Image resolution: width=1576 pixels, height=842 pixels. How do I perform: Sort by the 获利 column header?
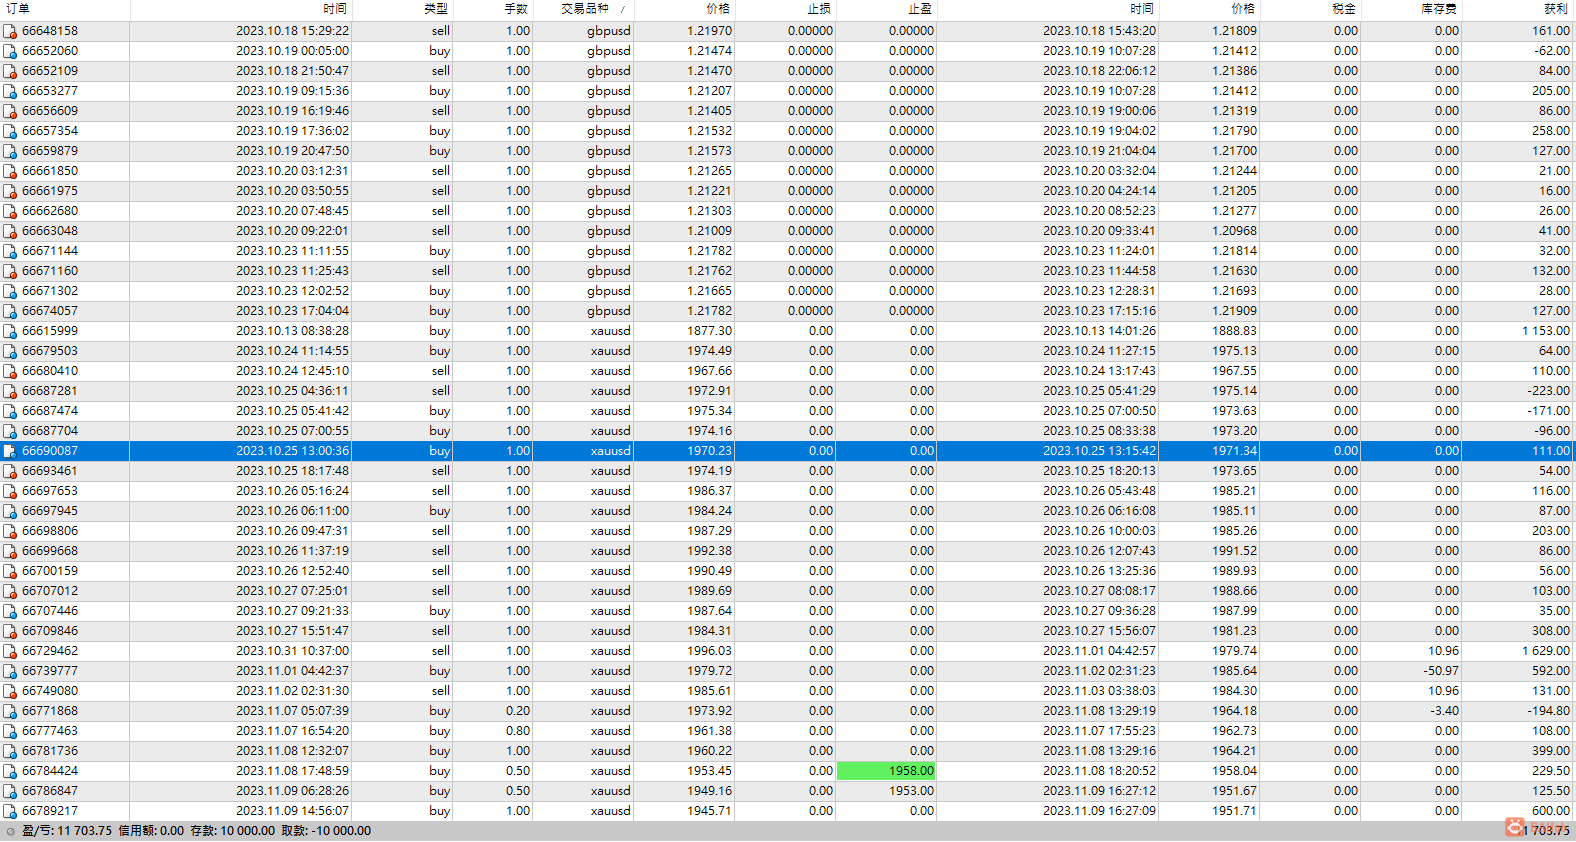pyautogui.click(x=1556, y=9)
